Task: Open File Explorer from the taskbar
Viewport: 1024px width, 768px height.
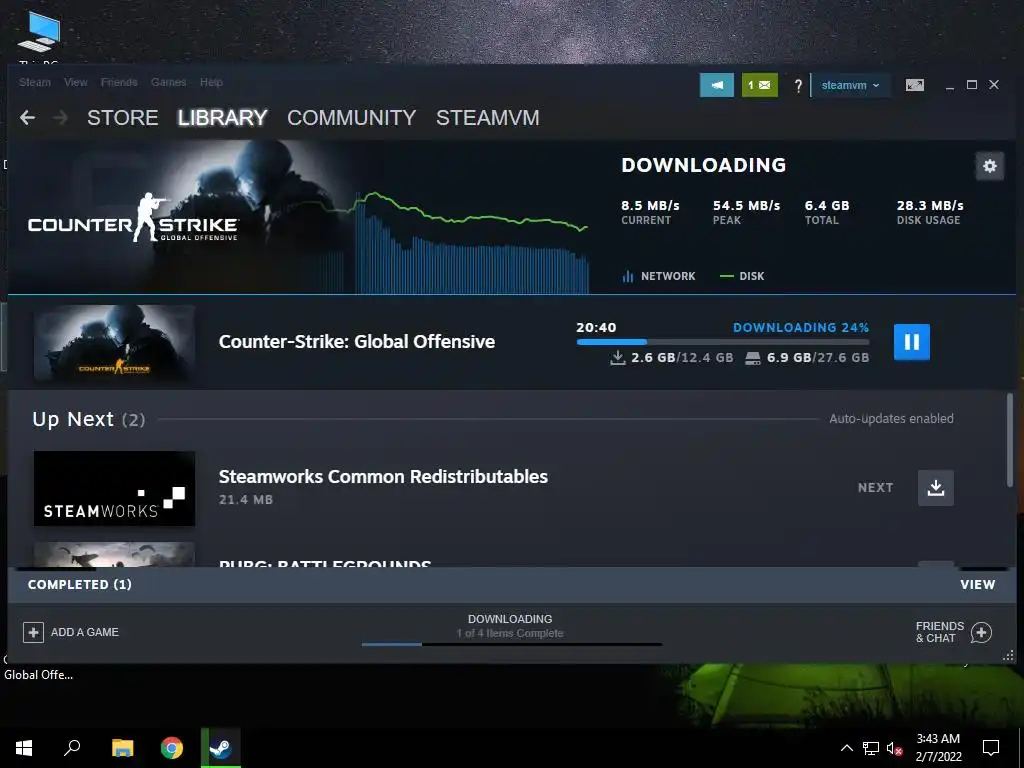Action: pos(122,748)
